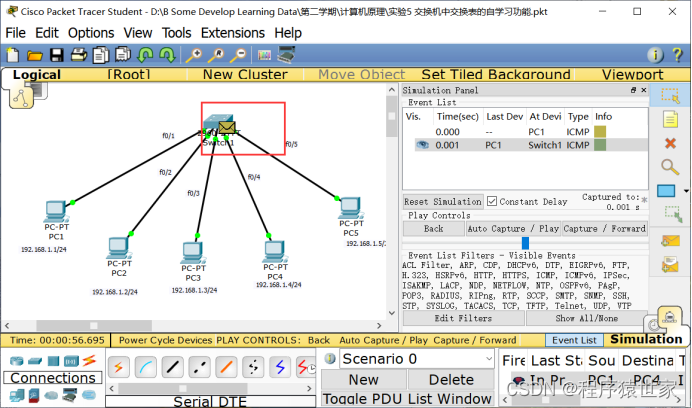Open the drawing palette icon
Screen dimensions: 692x408
[264, 55]
